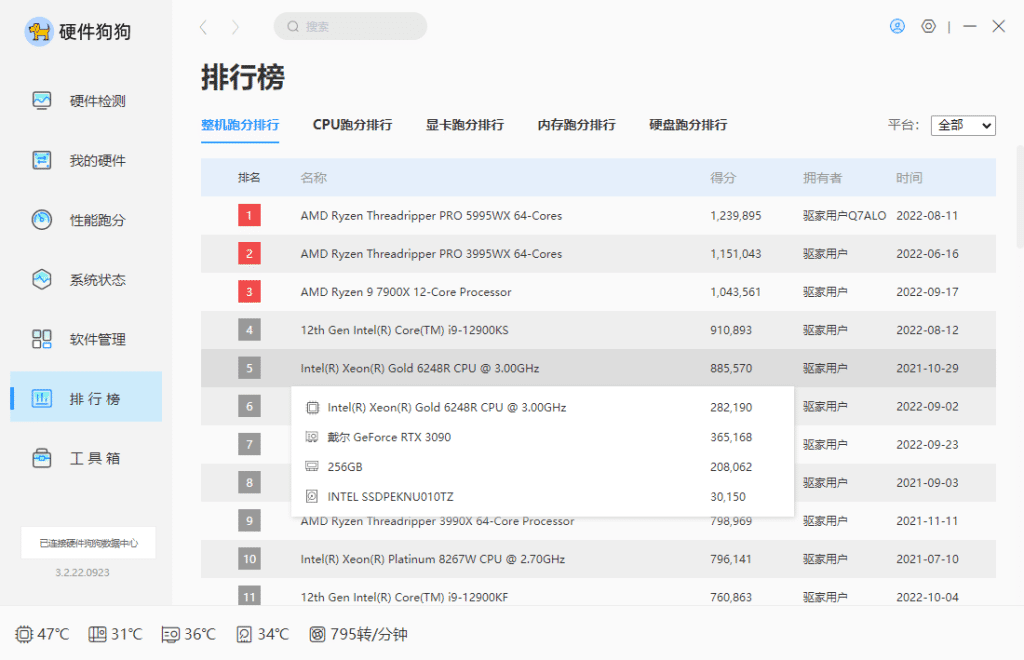Click the 硬件狗狗 dog logo icon

pos(39,31)
